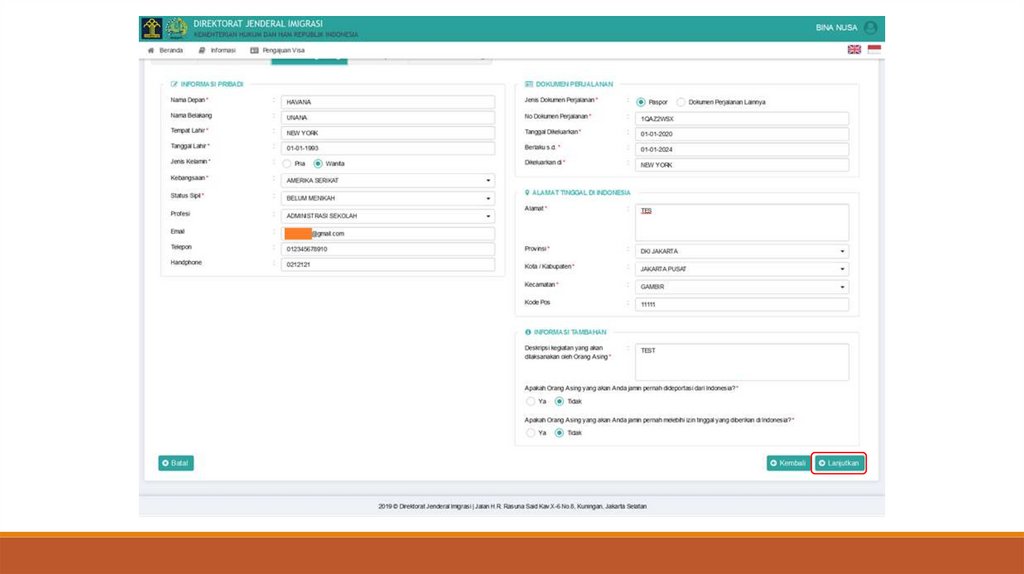
Task: Select the Pria gender radio button
Action: click(287, 164)
